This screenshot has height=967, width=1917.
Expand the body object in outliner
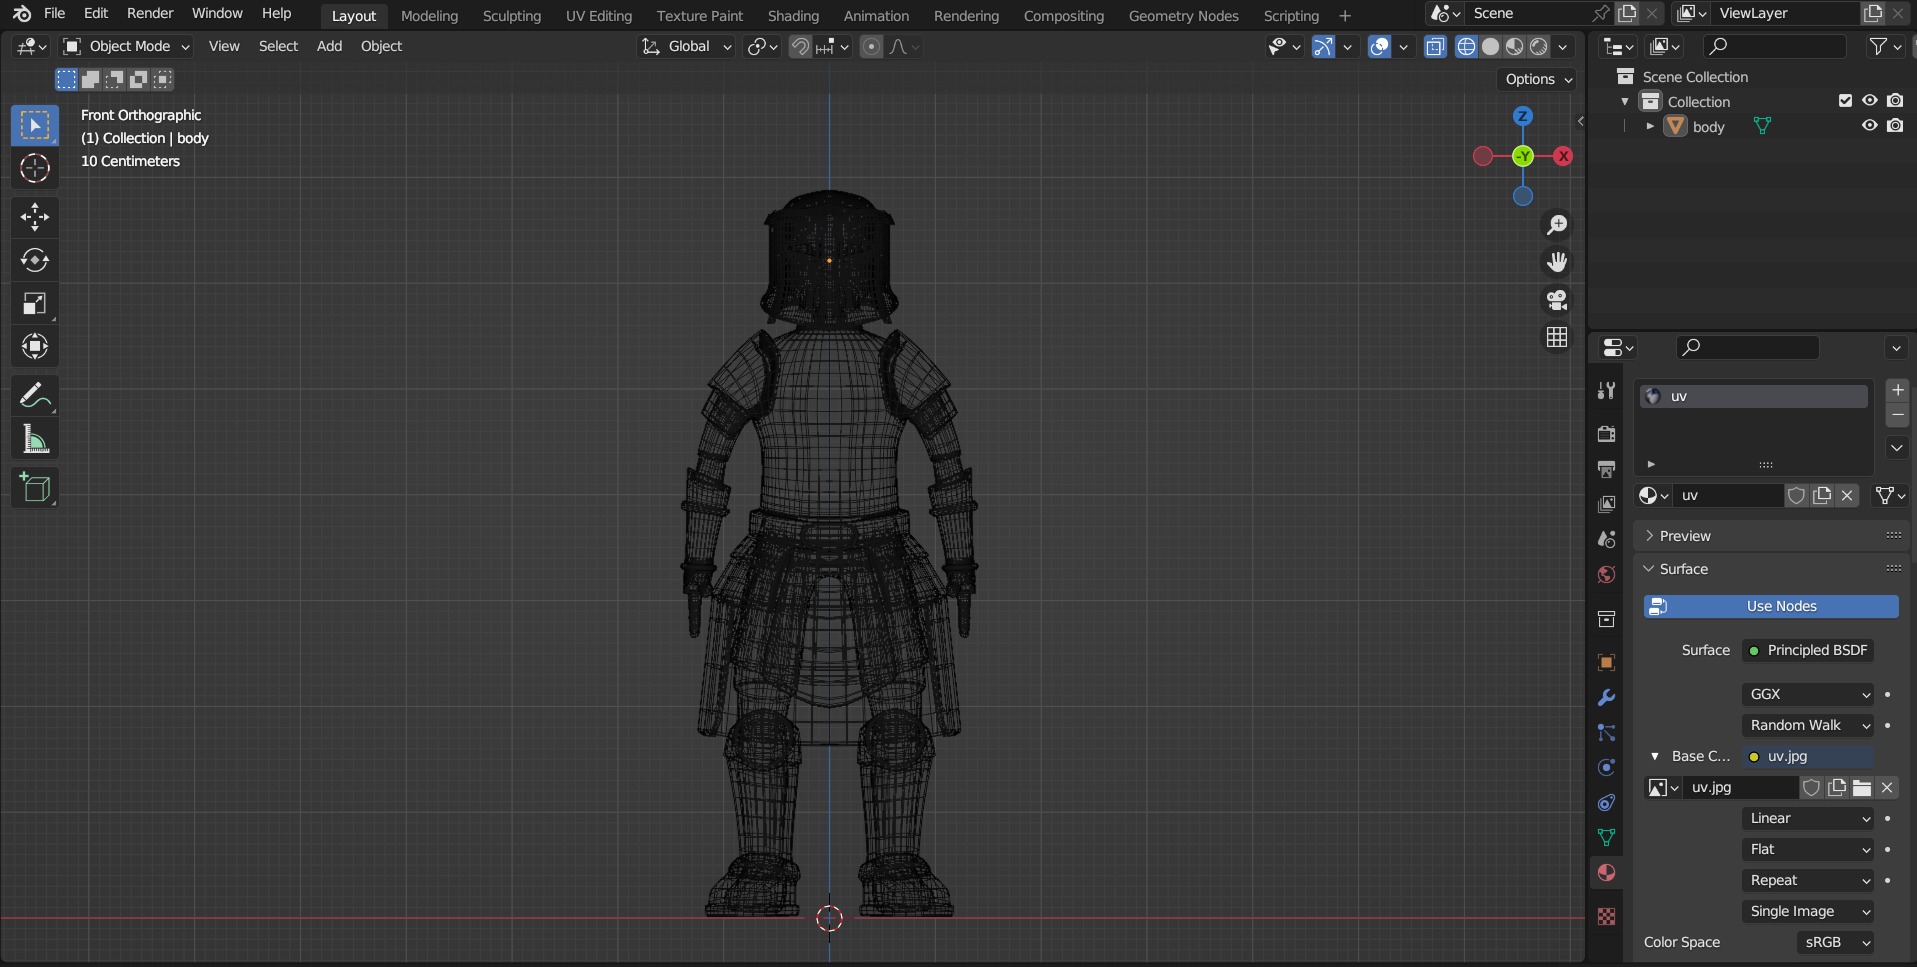pyautogui.click(x=1650, y=126)
